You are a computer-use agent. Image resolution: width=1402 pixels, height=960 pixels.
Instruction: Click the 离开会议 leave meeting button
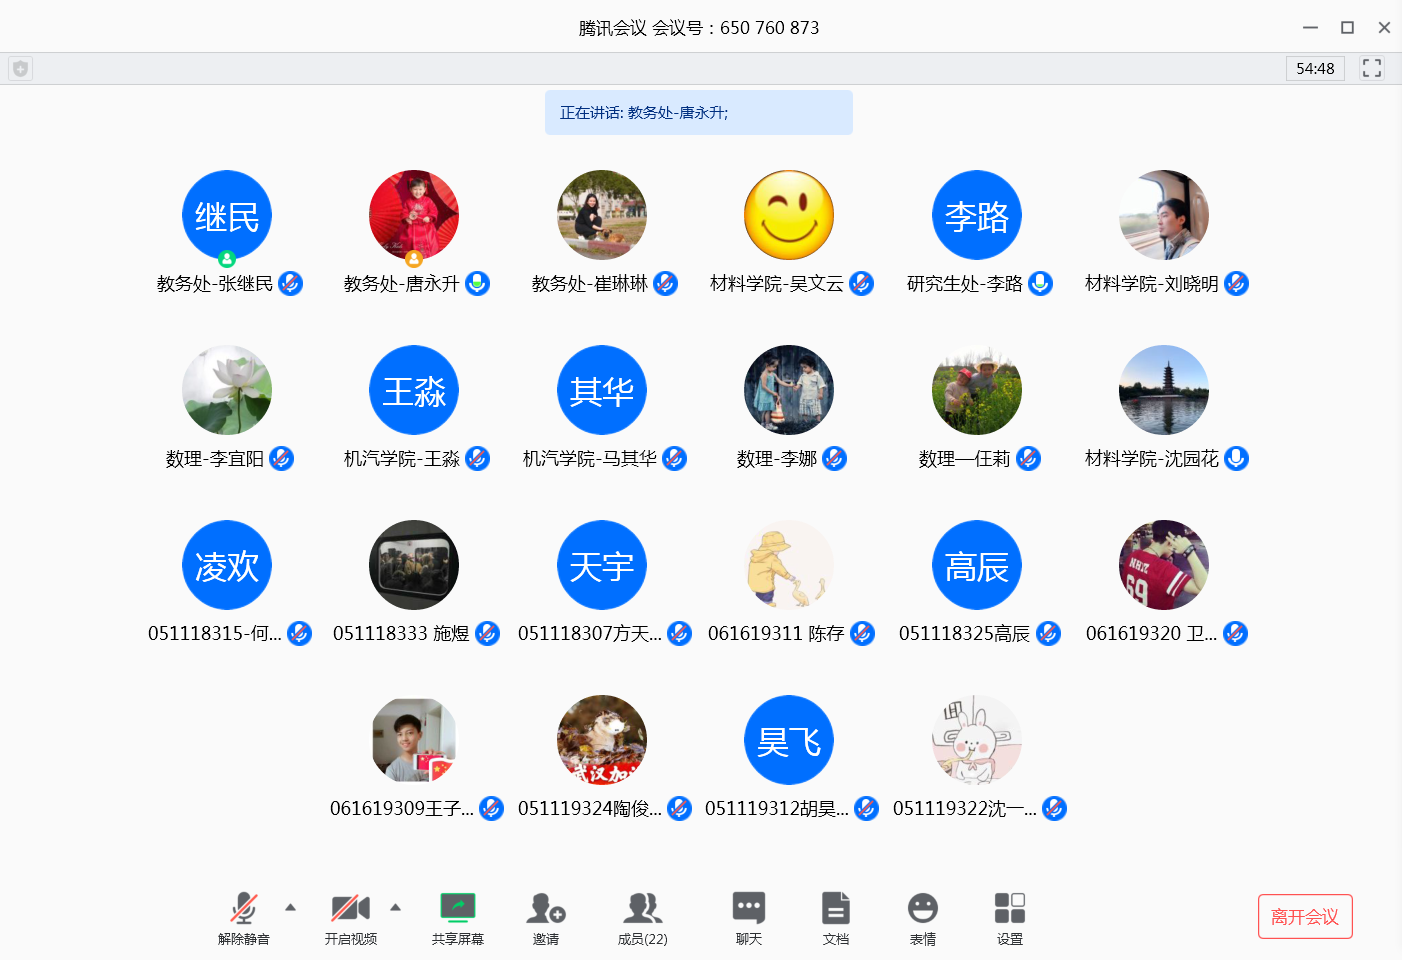1304,916
